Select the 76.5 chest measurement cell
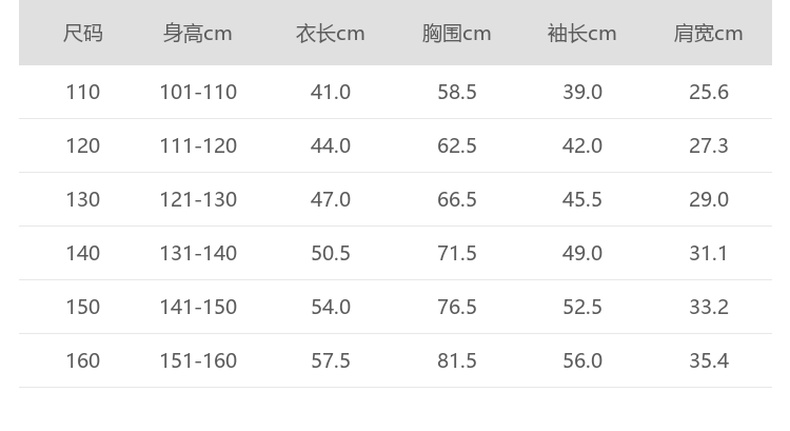Viewport: 790px width, 431px height. click(457, 307)
